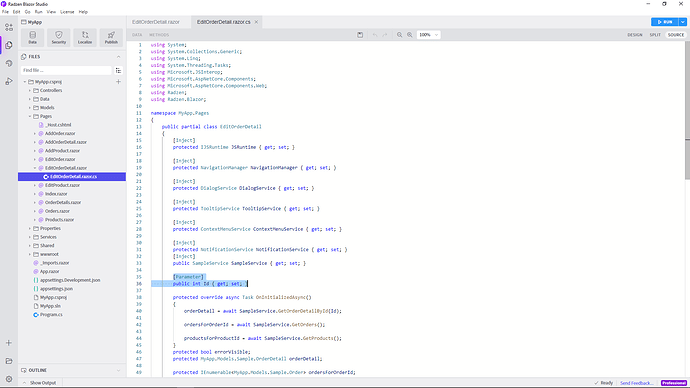Image resolution: width=690 pixels, height=388 pixels.
Task: Zoom out with magnifier minus
Action: point(400,35)
